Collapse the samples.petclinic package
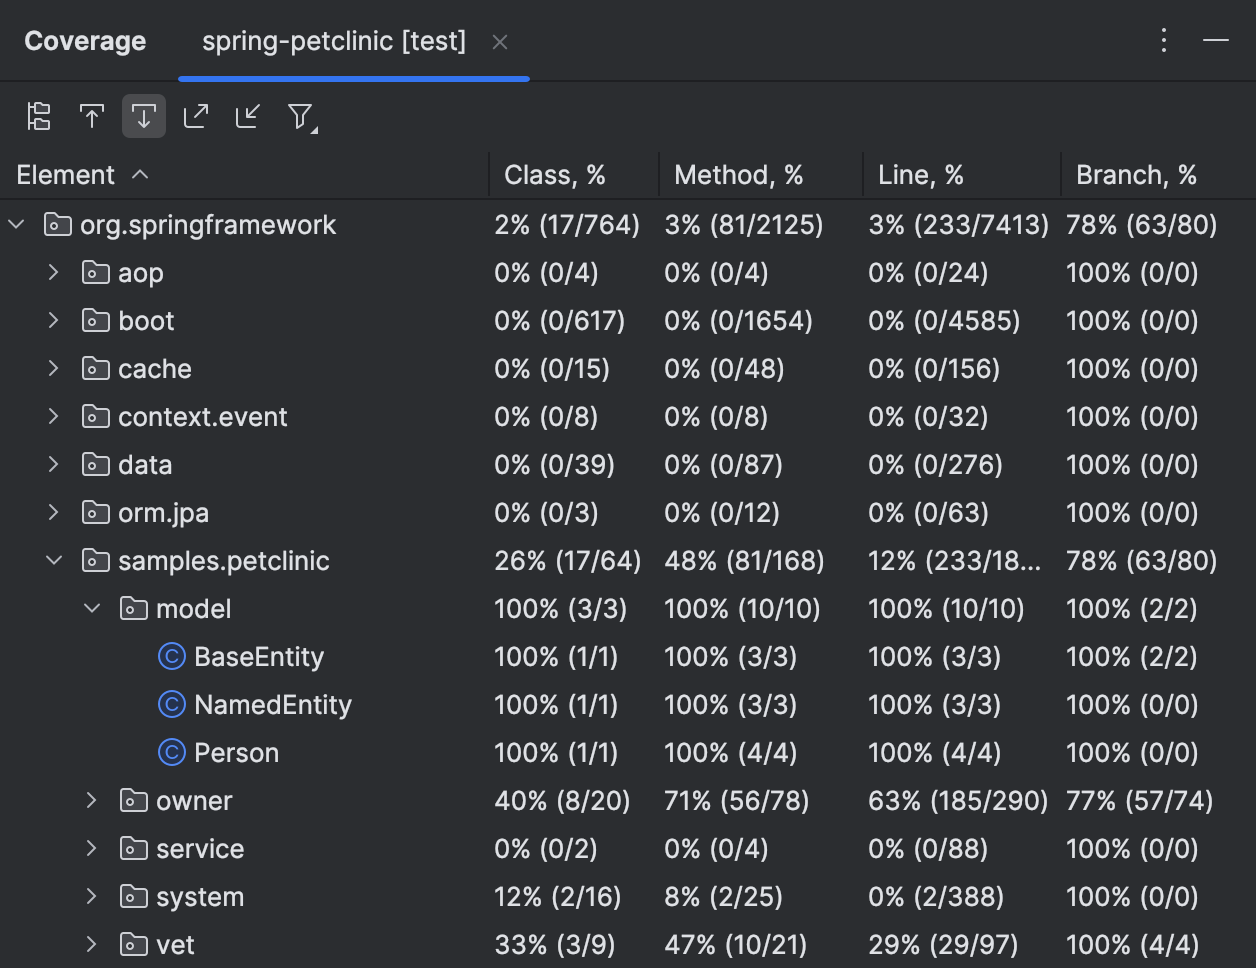The height and width of the screenshot is (968, 1256). coord(54,561)
